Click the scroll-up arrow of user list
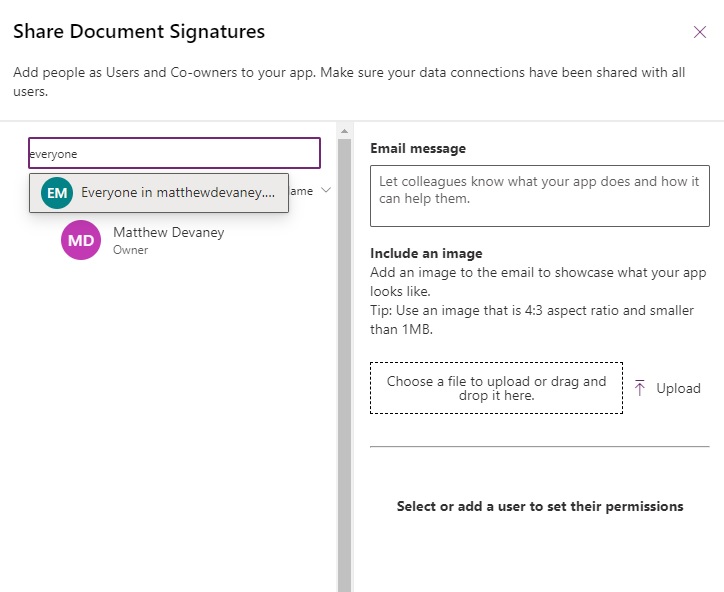 pos(345,131)
